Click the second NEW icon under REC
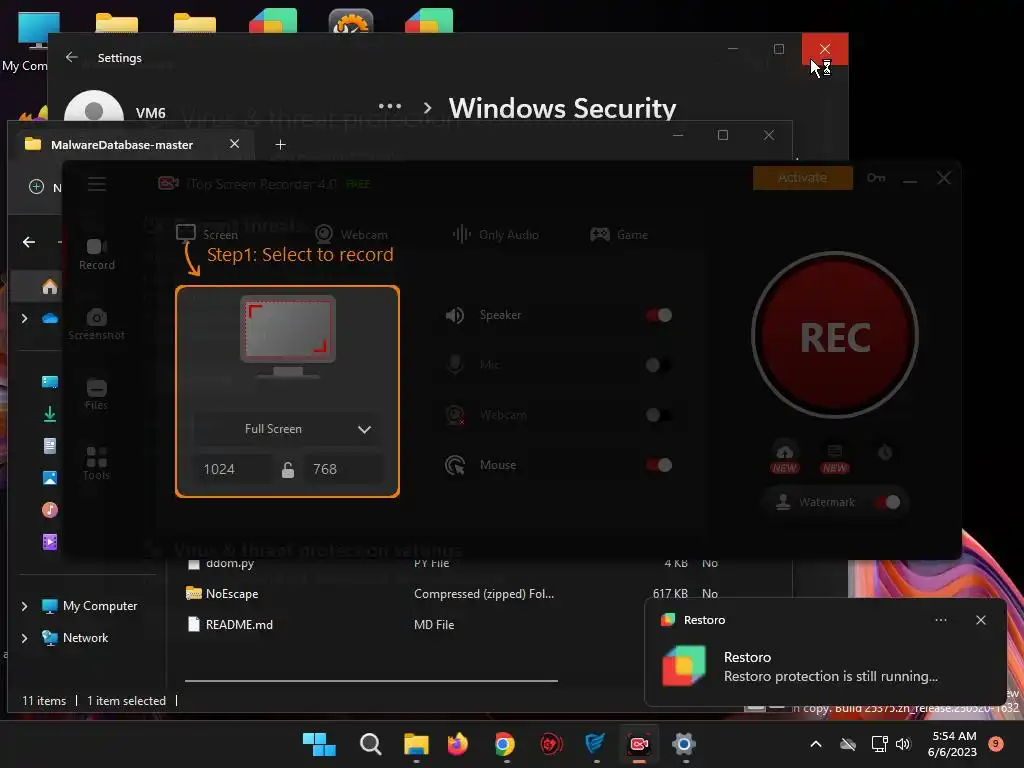1024x768 pixels. pos(835,458)
